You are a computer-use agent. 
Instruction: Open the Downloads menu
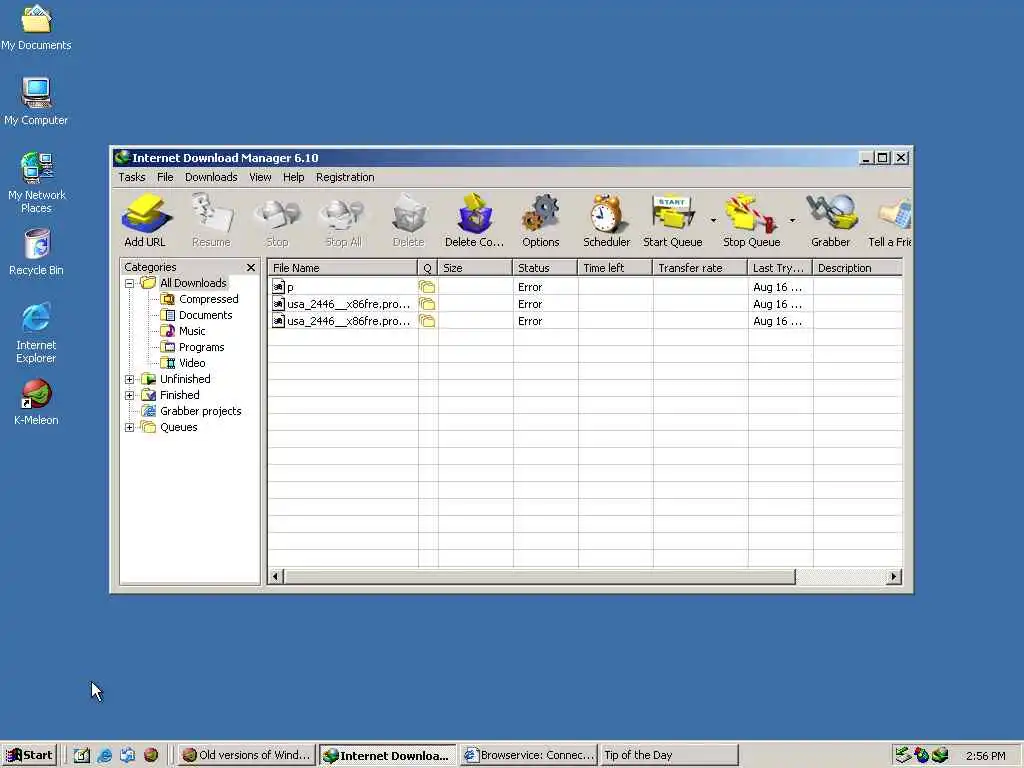click(211, 177)
